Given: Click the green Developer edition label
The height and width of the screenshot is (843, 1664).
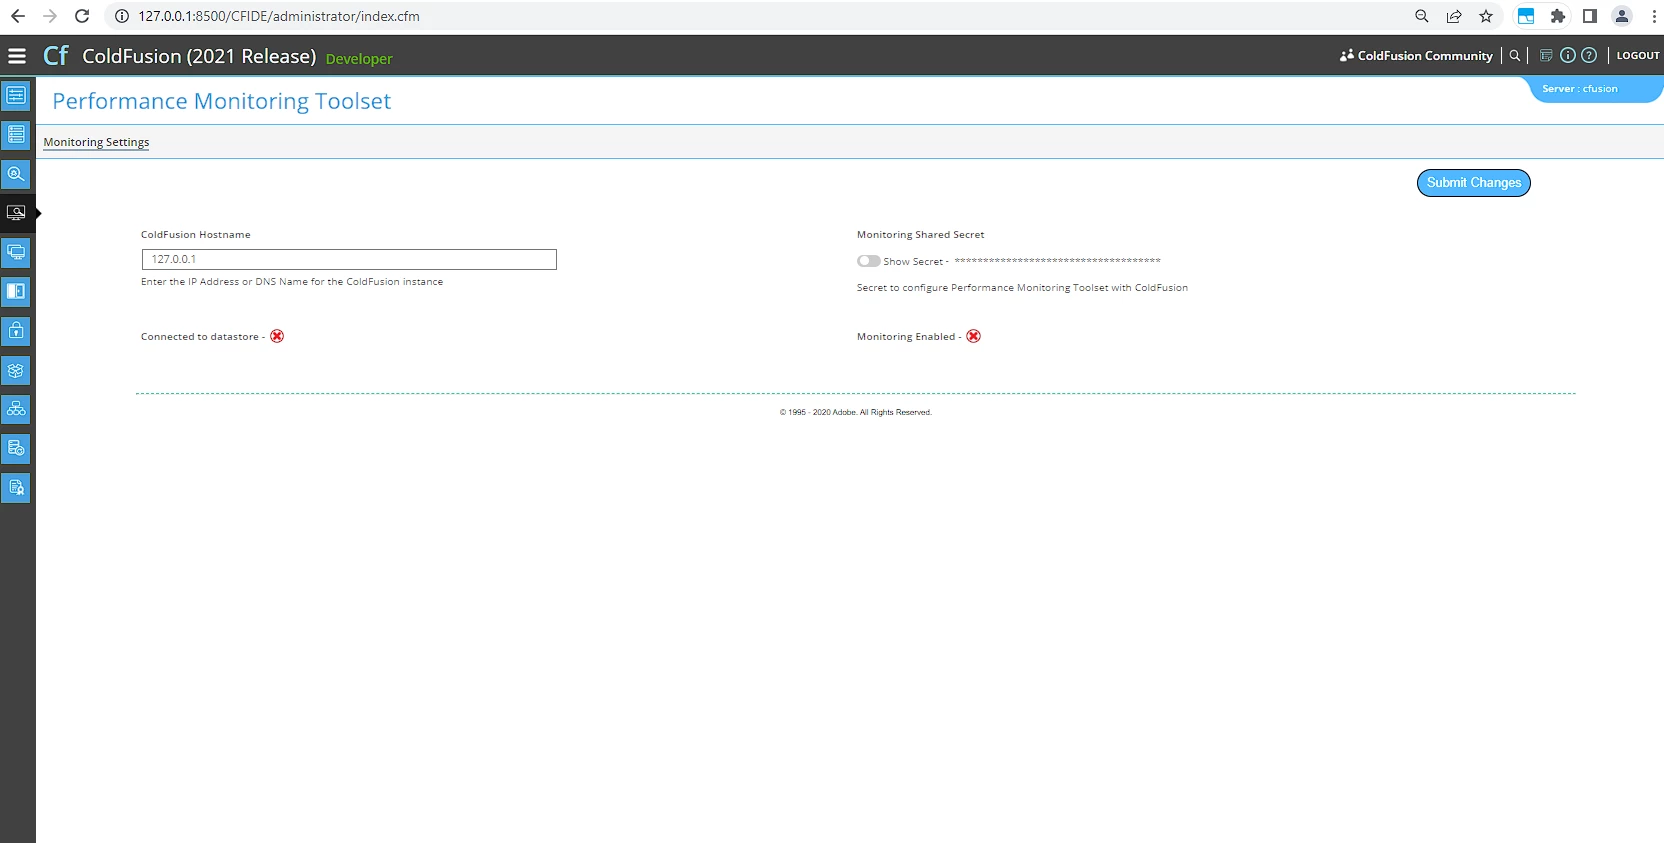Looking at the screenshot, I should click(x=359, y=59).
